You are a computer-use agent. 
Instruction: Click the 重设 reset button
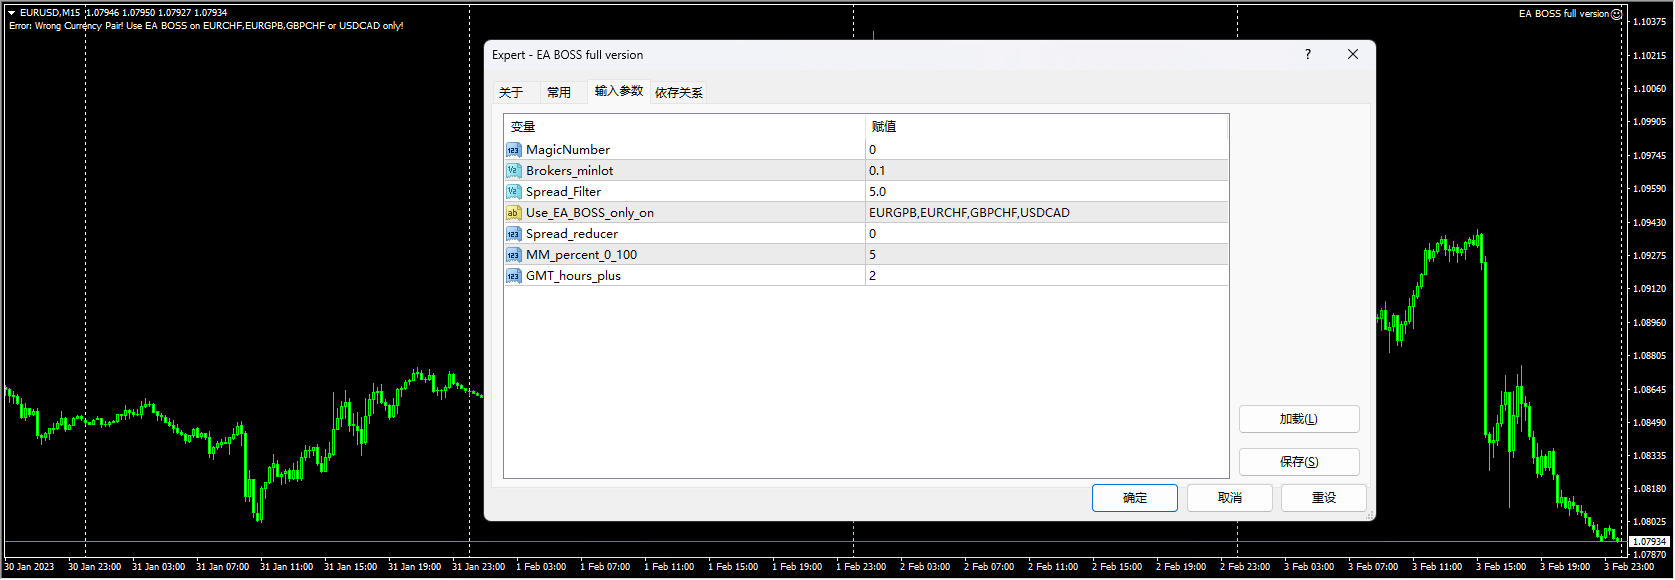(1324, 498)
